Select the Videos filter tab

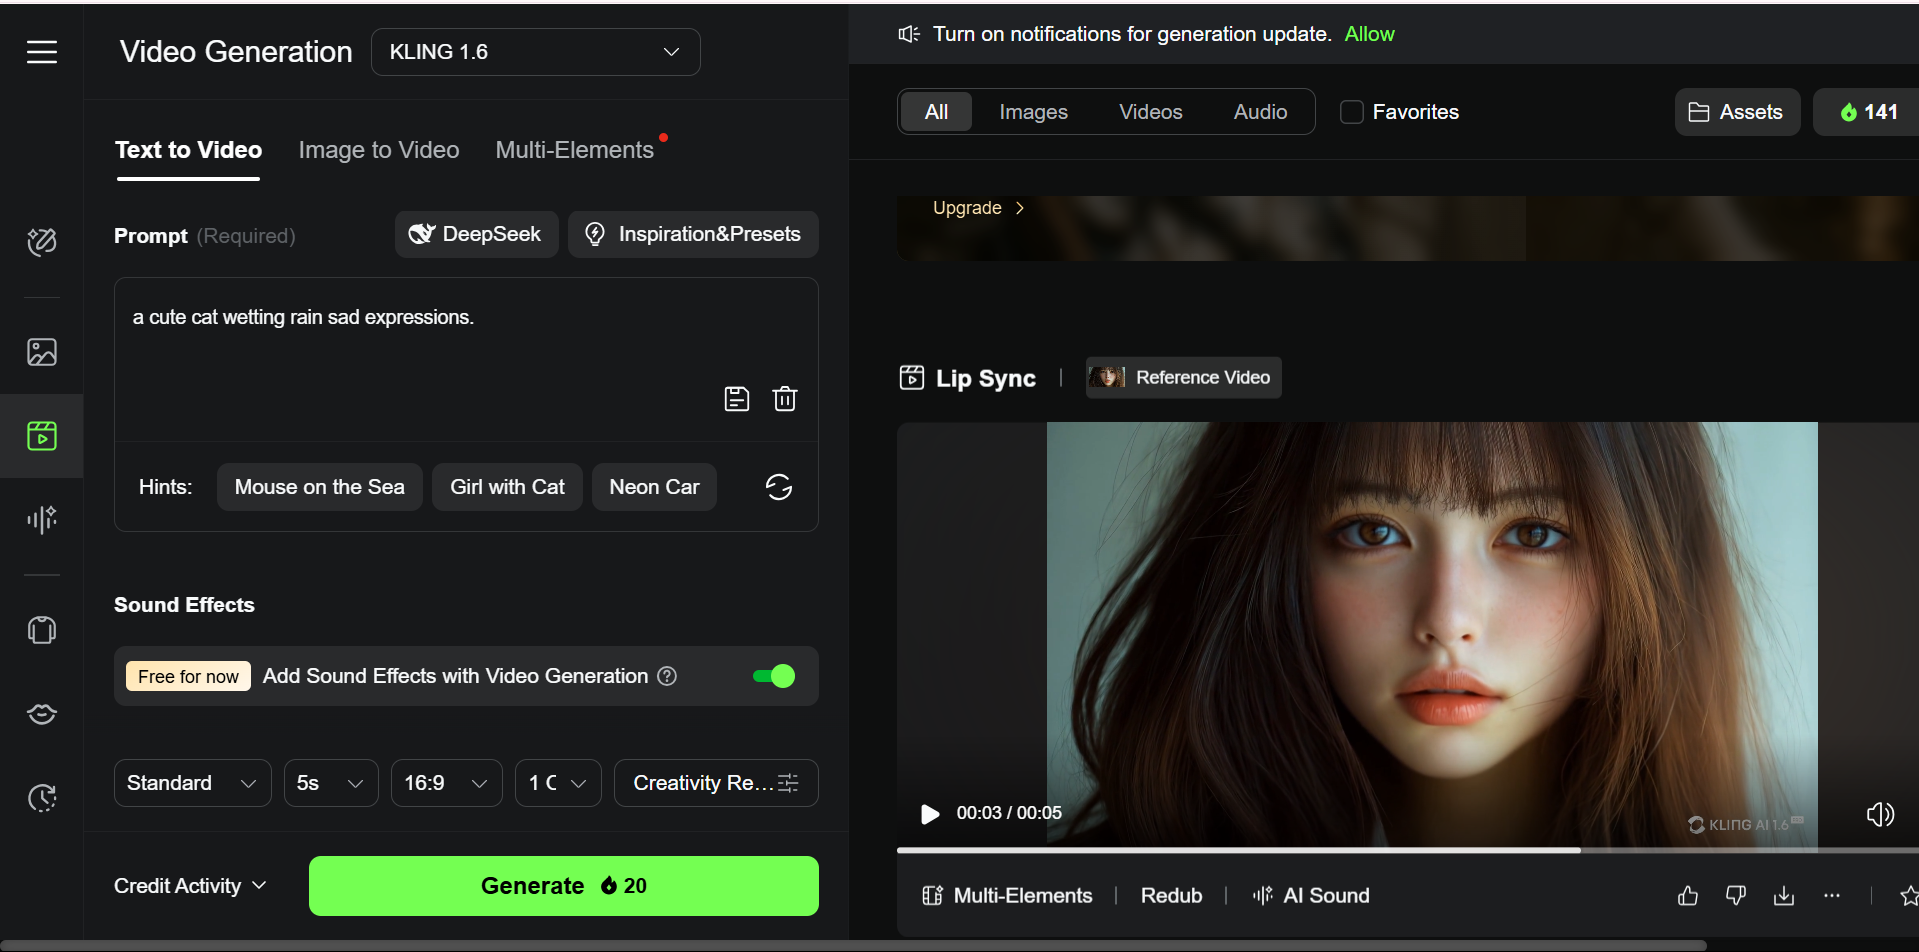1150,111
